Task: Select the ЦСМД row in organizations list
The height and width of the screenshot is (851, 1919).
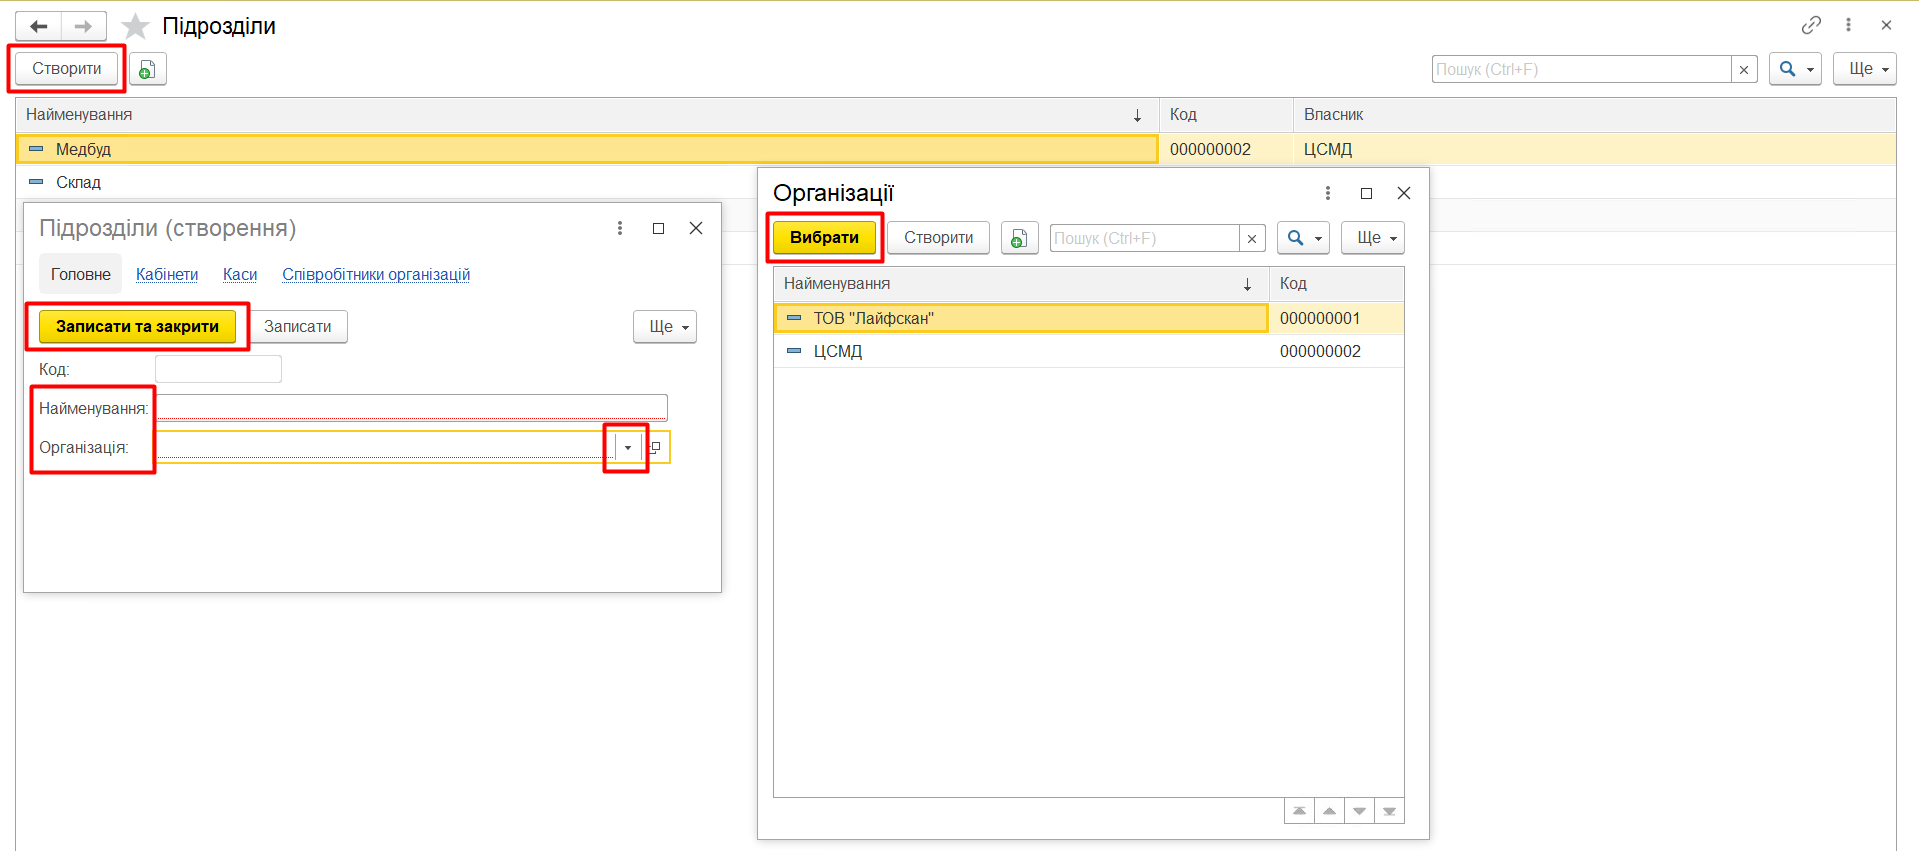Action: pos(838,351)
